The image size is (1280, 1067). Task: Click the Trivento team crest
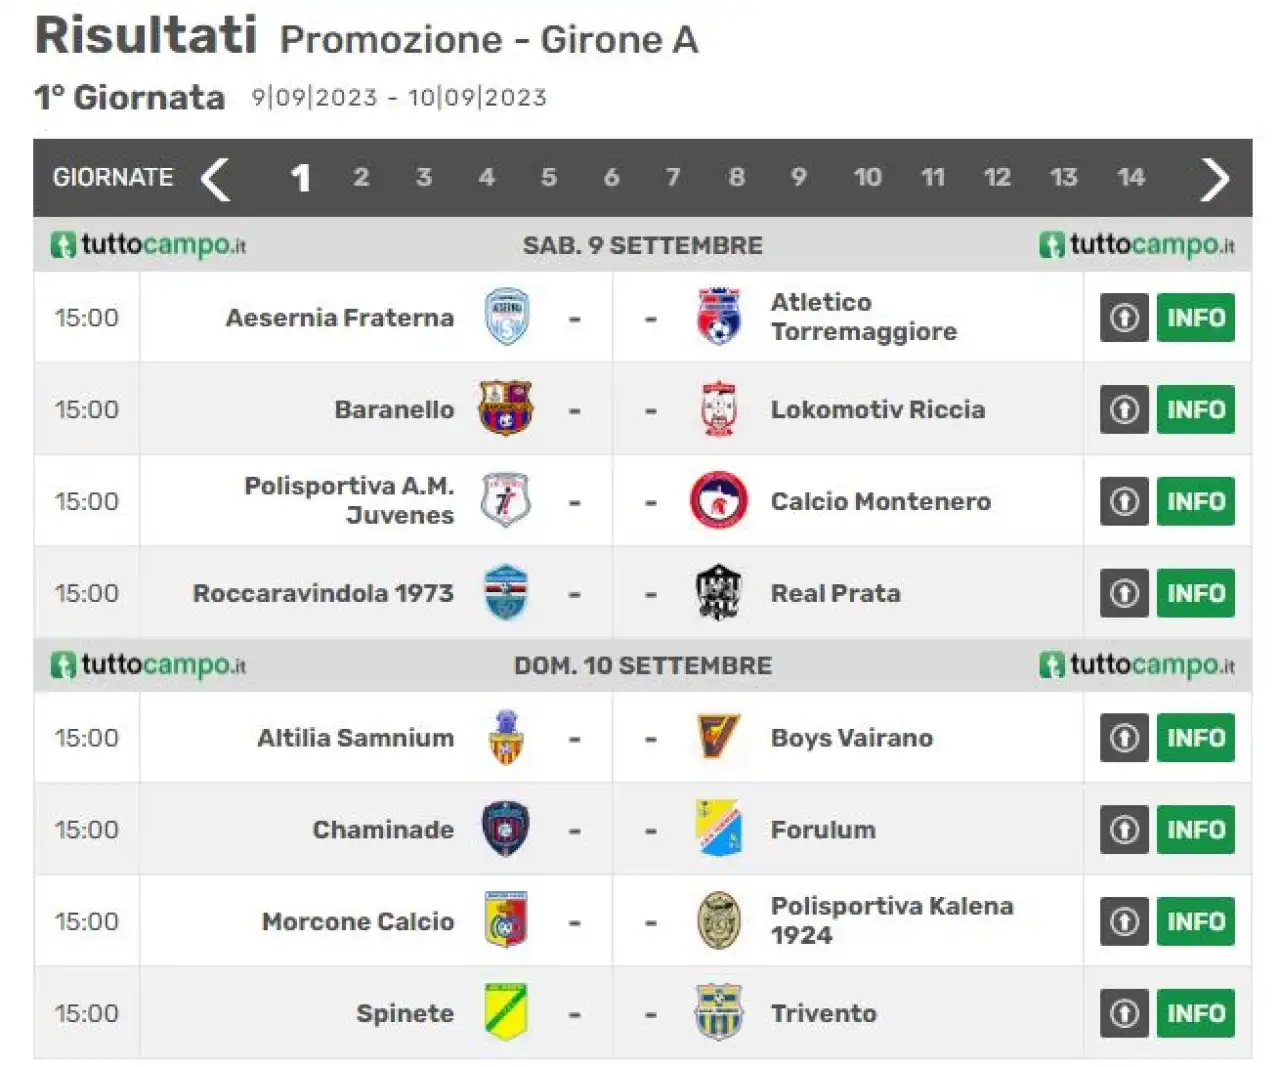point(718,1012)
